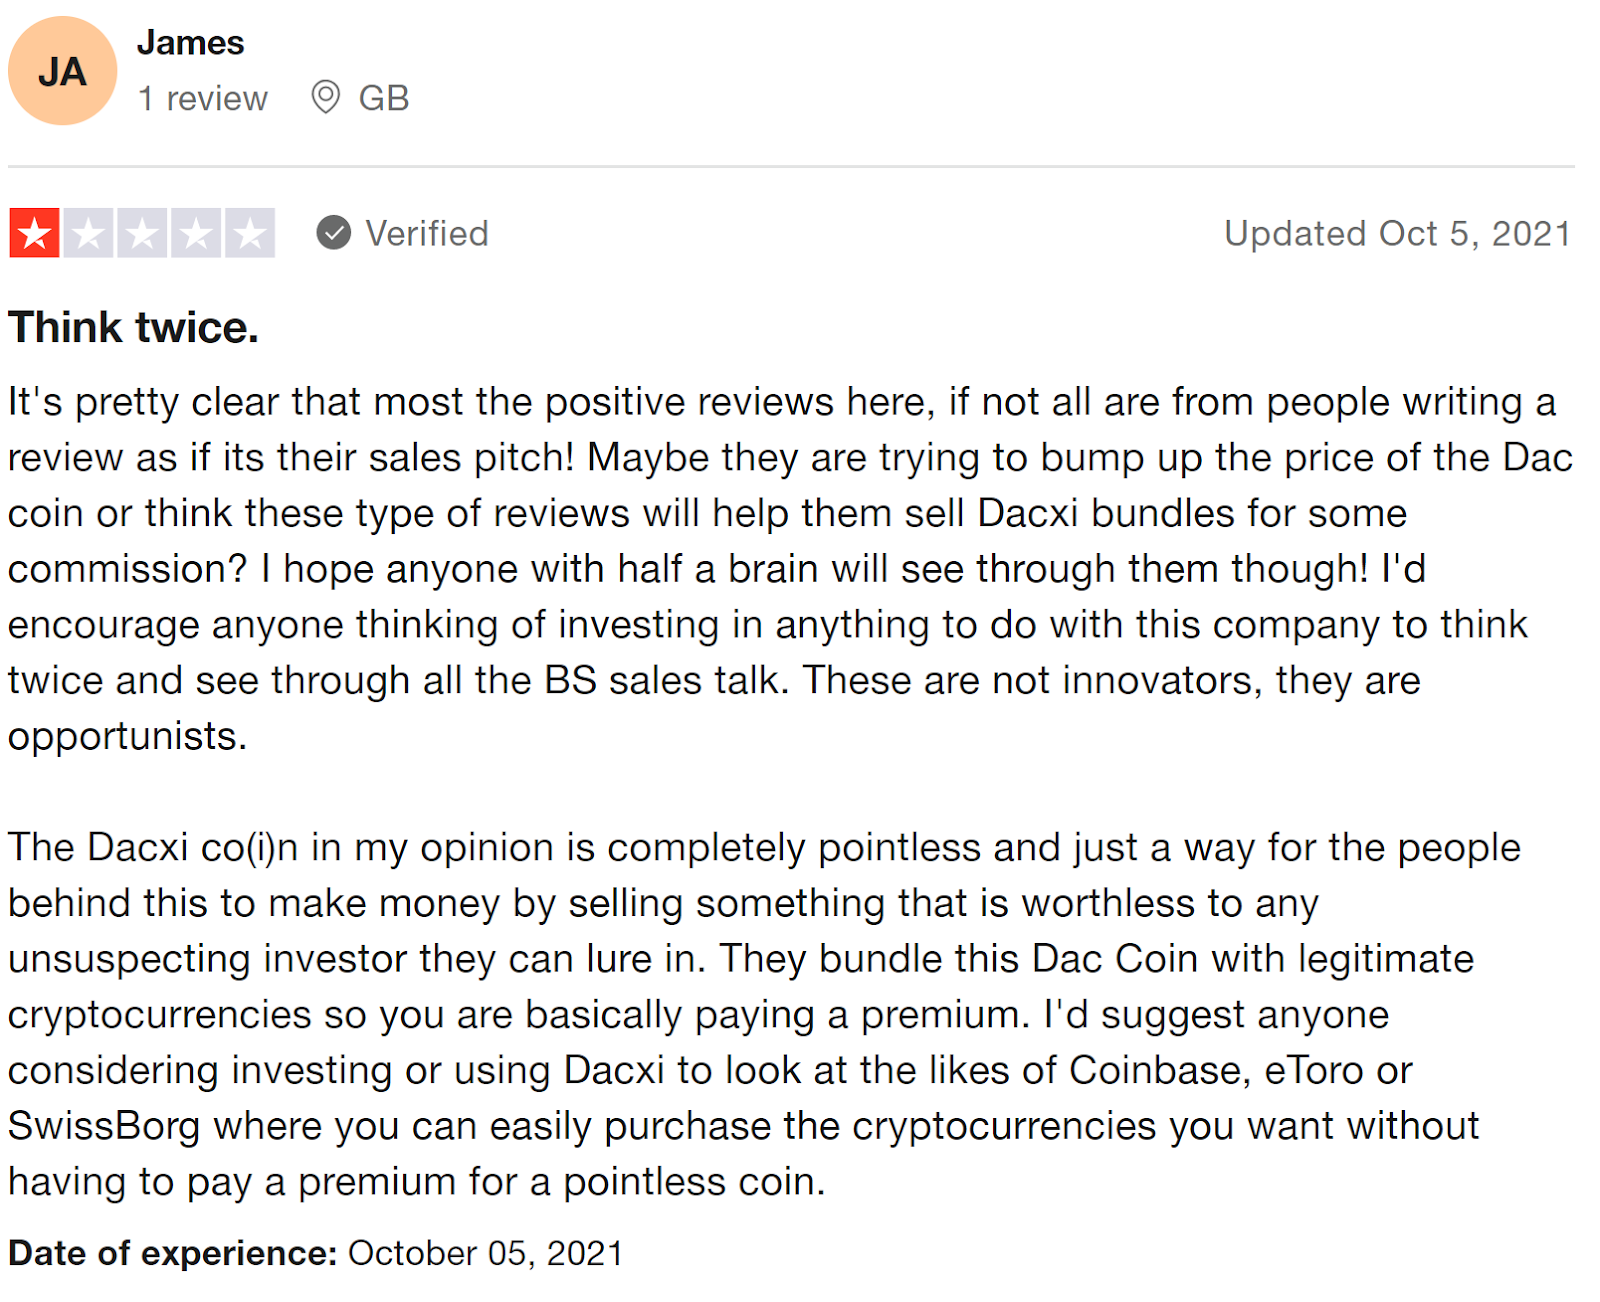Click the location pin icon
This screenshot has width=1600, height=1302.
[x=325, y=97]
